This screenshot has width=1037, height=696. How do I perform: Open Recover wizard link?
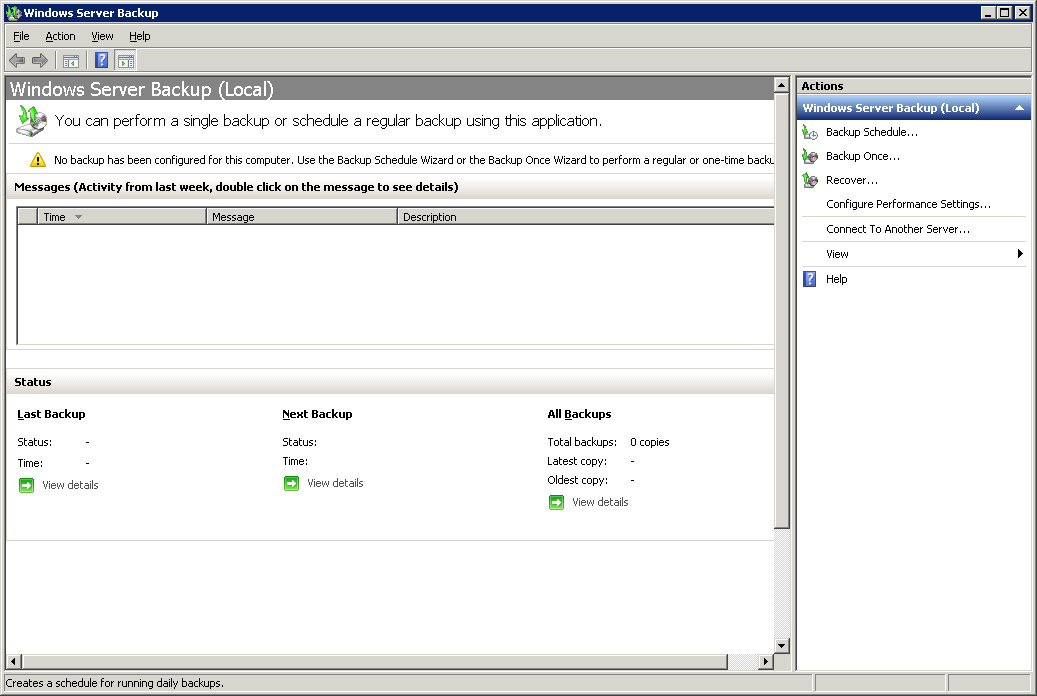point(852,180)
